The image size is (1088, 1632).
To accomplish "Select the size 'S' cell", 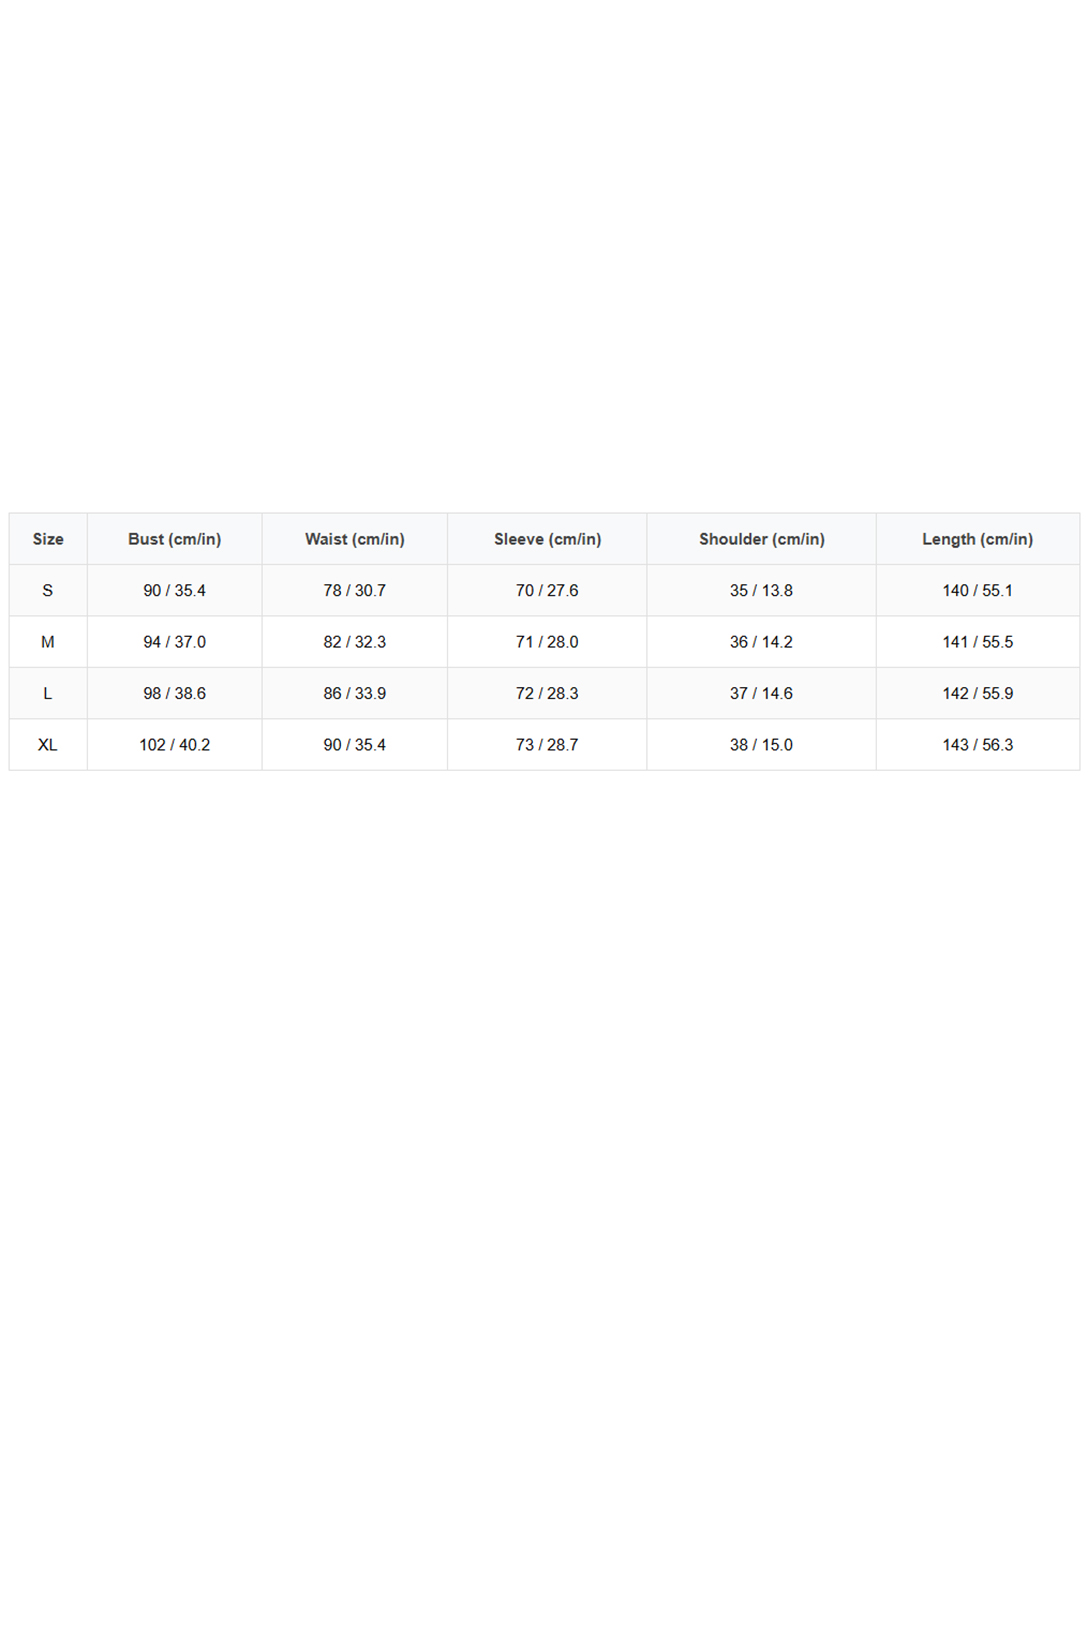I will coord(48,591).
